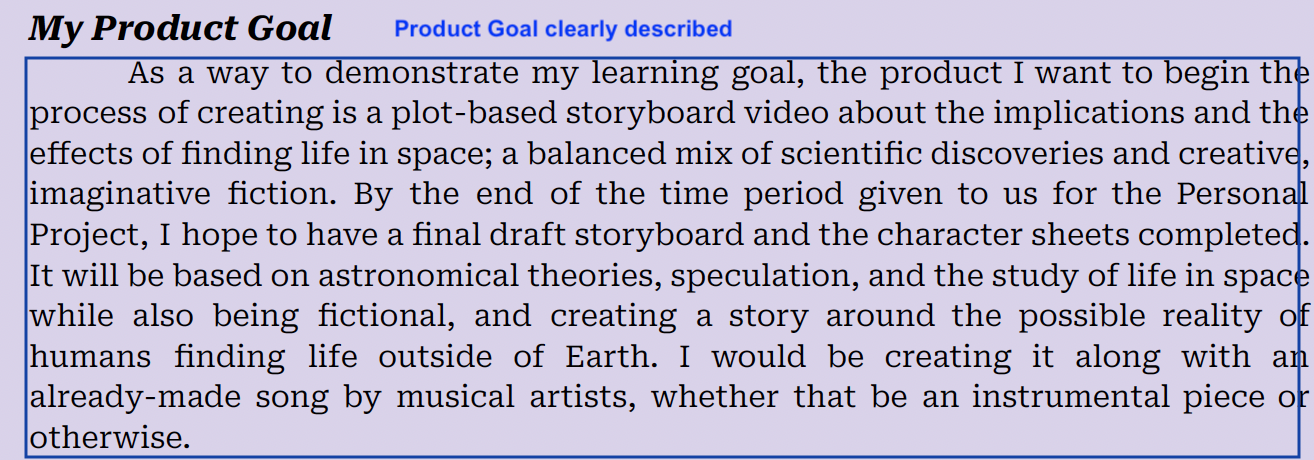This screenshot has height=460, width=1314.
Task: Select the blue "Product Goal clearly described" annotation
Action: click(x=563, y=29)
